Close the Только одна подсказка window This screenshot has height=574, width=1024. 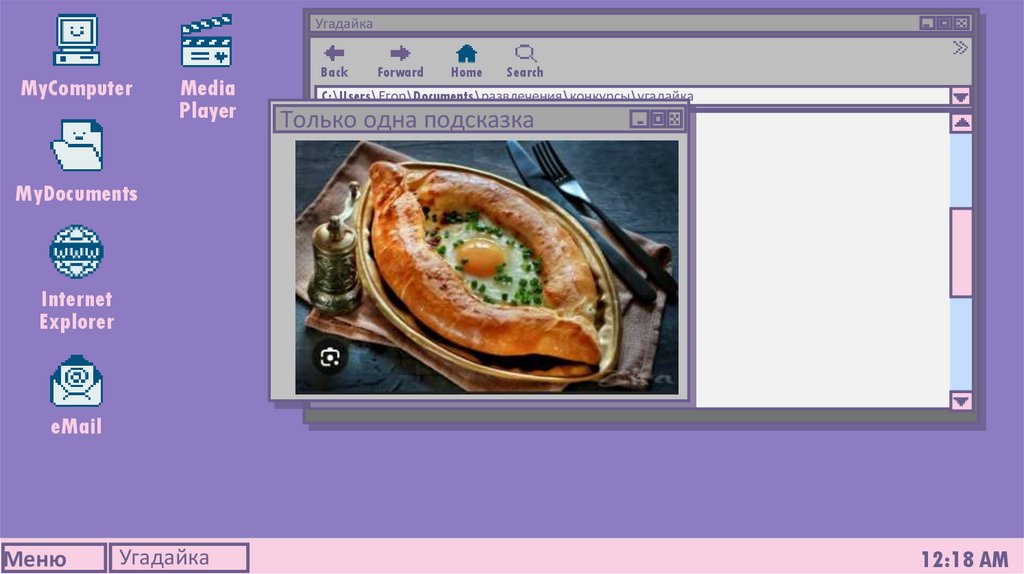coord(675,119)
